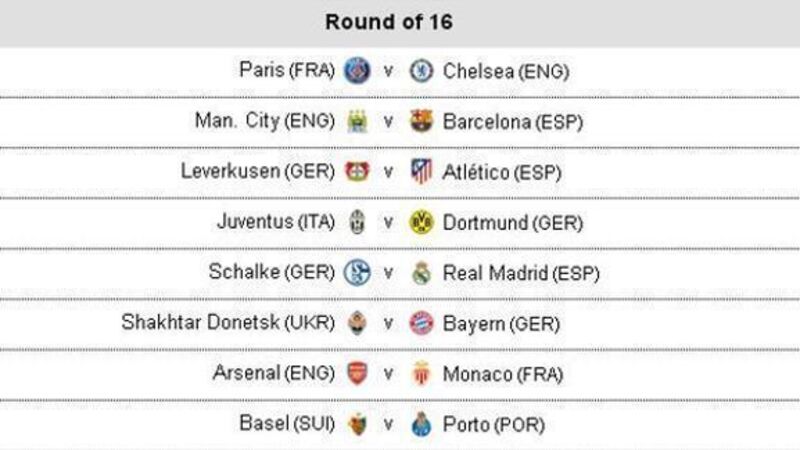This screenshot has width=800, height=450.
Task: Click the Schalke club crest icon
Action: pos(357,273)
